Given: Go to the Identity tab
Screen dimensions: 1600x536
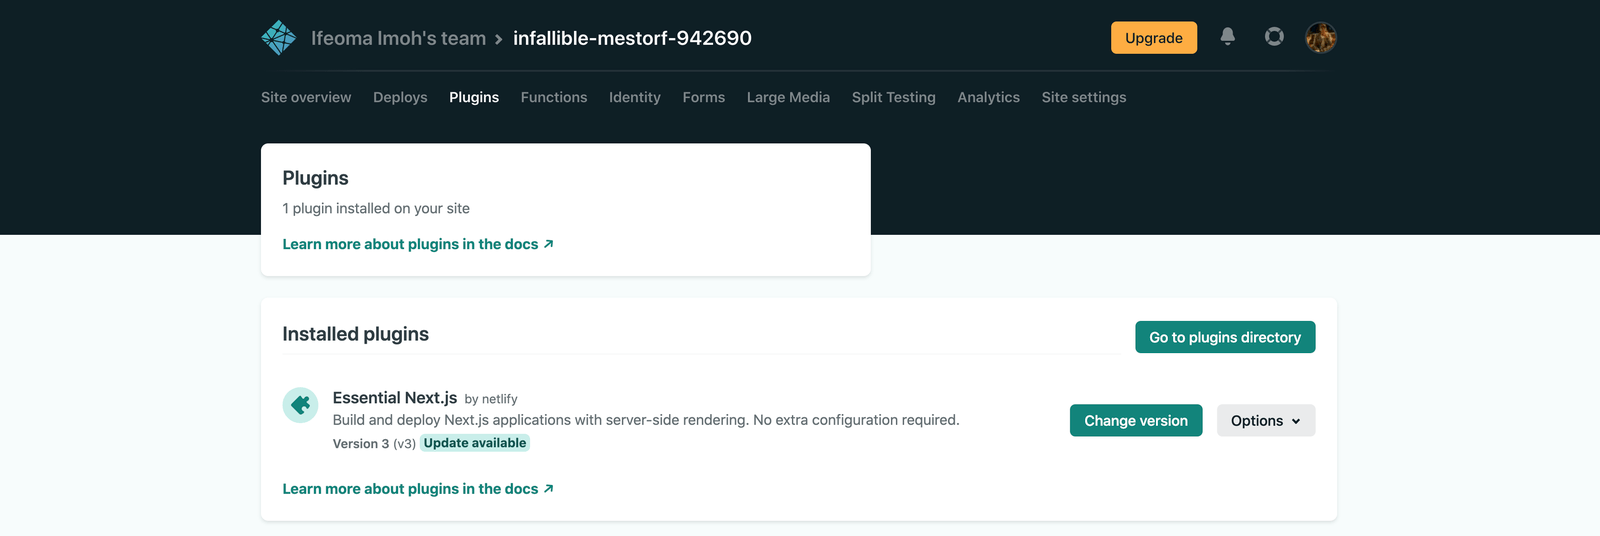Looking at the screenshot, I should pyautogui.click(x=635, y=97).
